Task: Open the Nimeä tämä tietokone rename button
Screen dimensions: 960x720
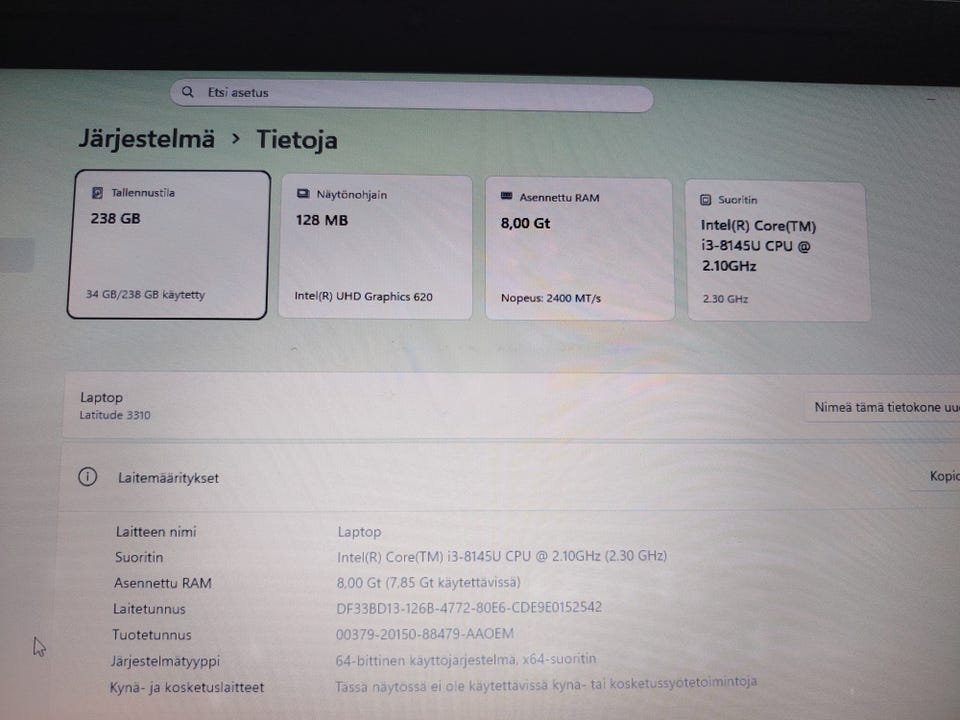Action: [883, 407]
